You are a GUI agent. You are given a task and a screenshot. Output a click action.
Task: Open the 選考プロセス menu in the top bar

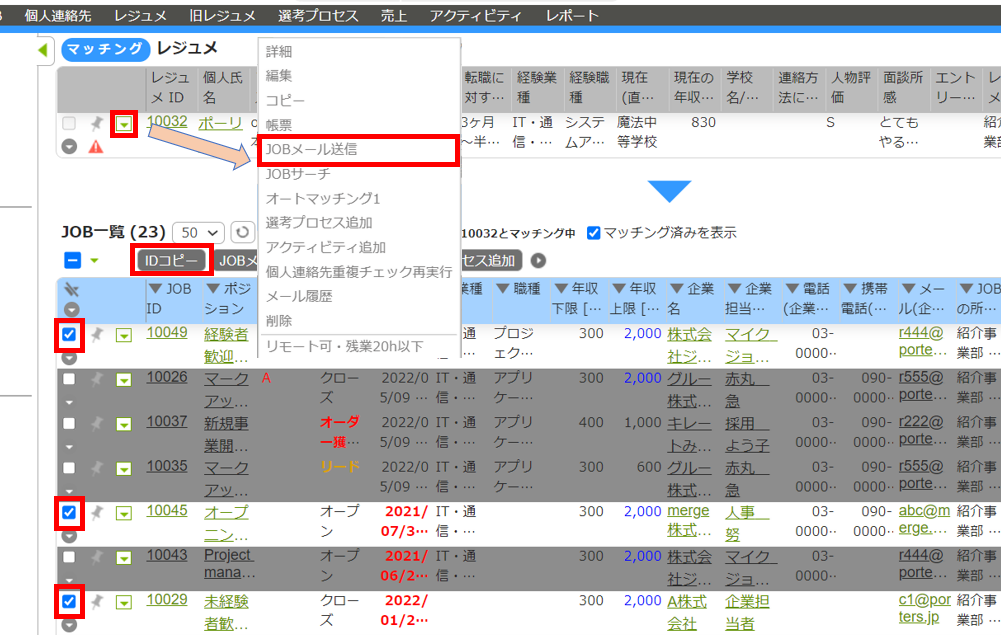pyautogui.click(x=318, y=14)
